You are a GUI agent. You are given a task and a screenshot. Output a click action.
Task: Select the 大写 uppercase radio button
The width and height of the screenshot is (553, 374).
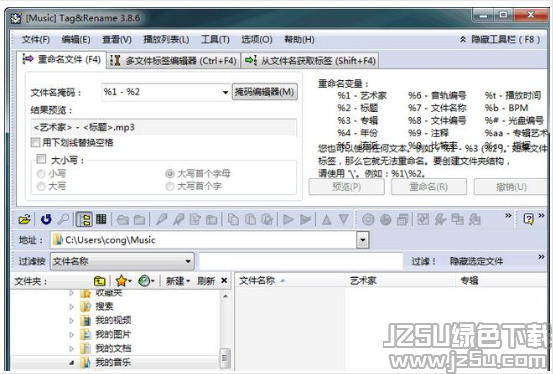tap(41, 186)
